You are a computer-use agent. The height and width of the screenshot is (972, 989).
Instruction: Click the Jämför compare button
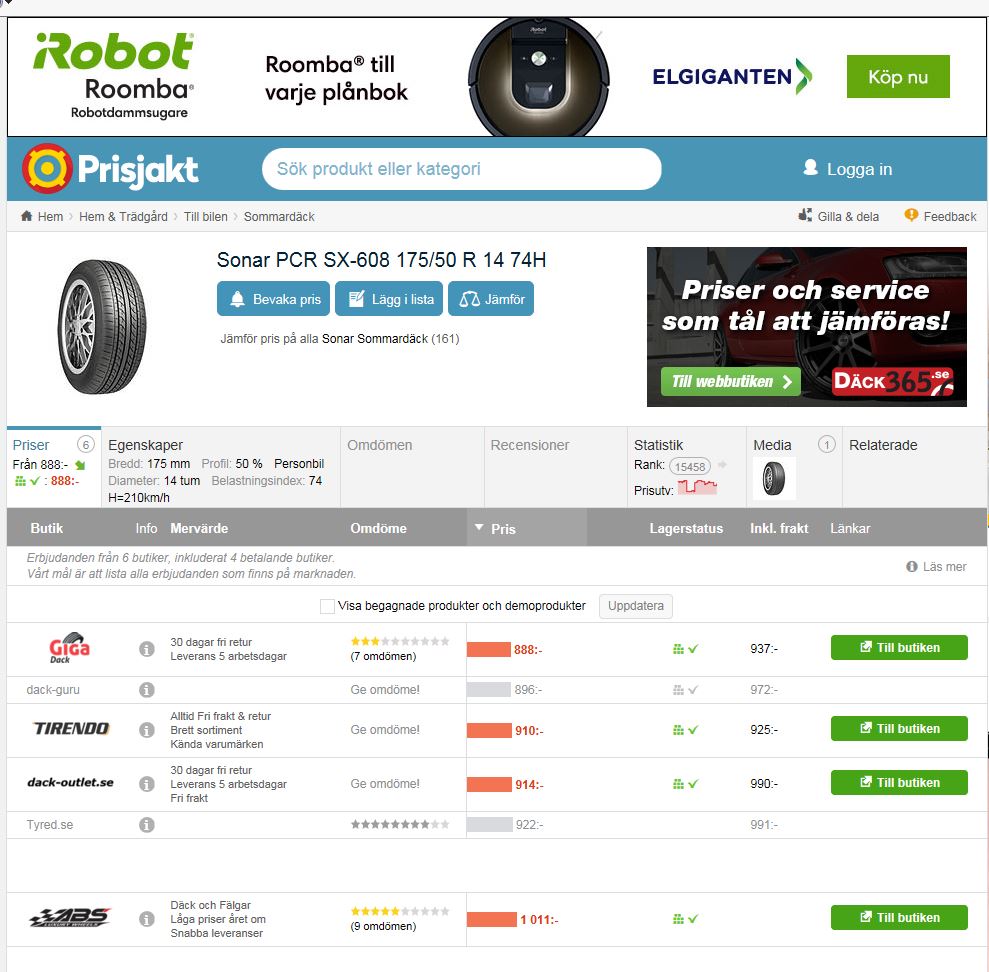click(491, 298)
